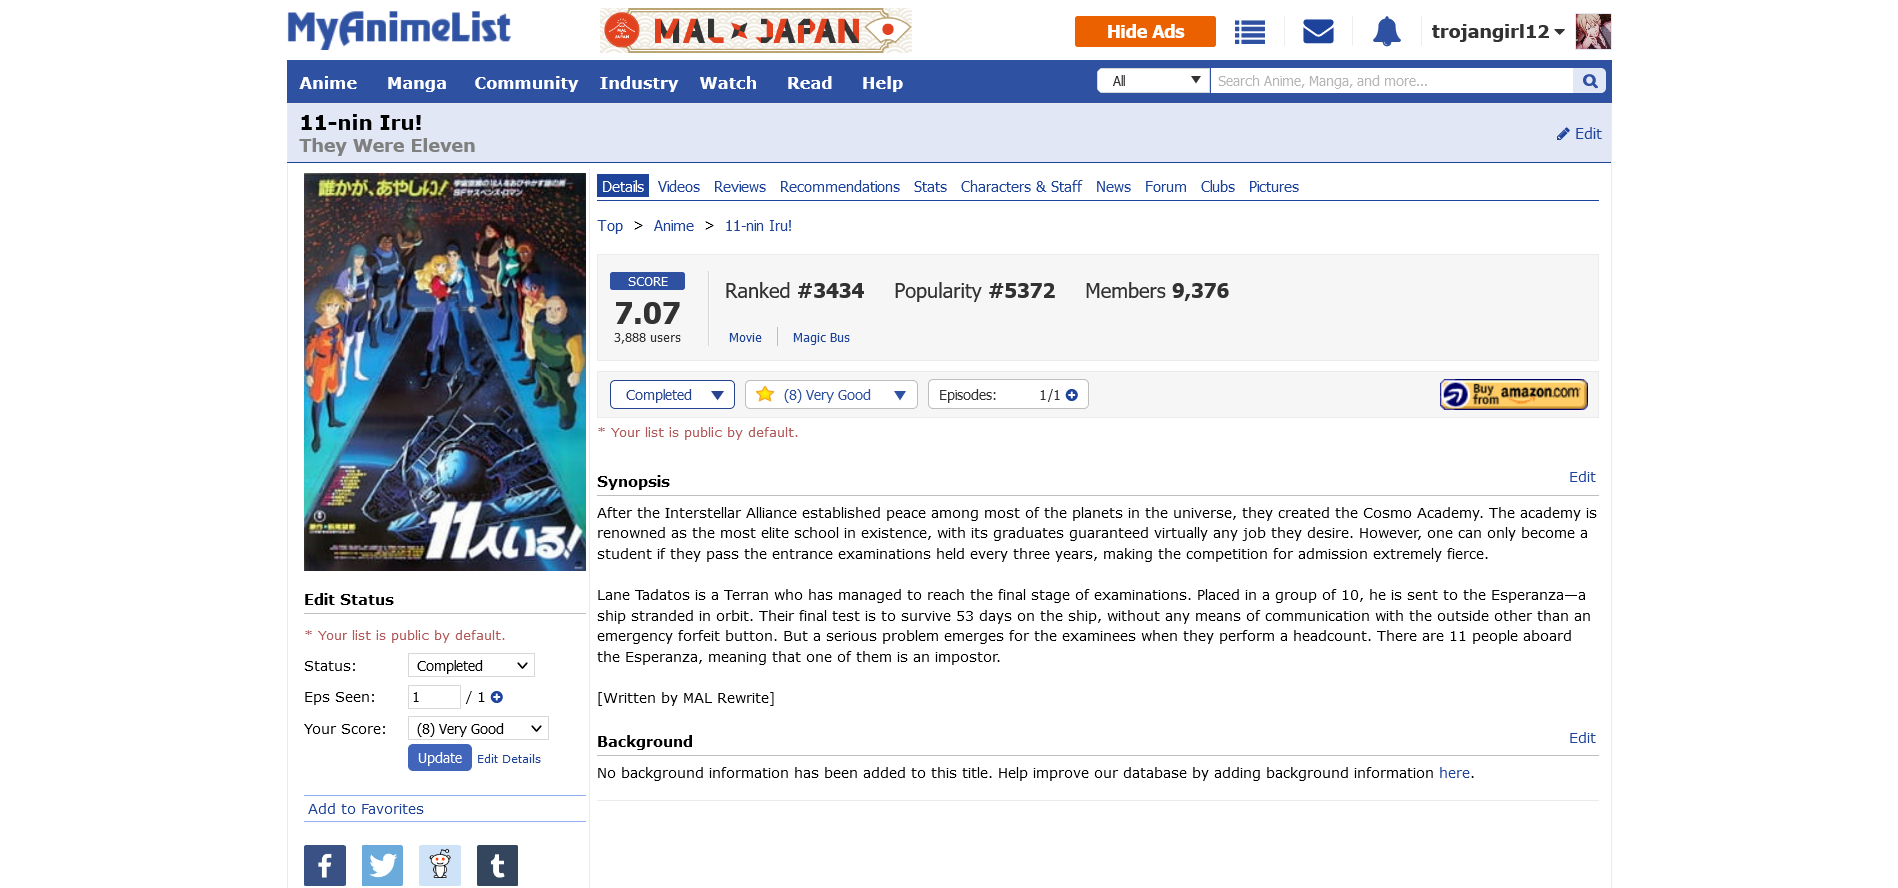Open the Movie type link
The image size is (1898, 888).
coord(745,338)
